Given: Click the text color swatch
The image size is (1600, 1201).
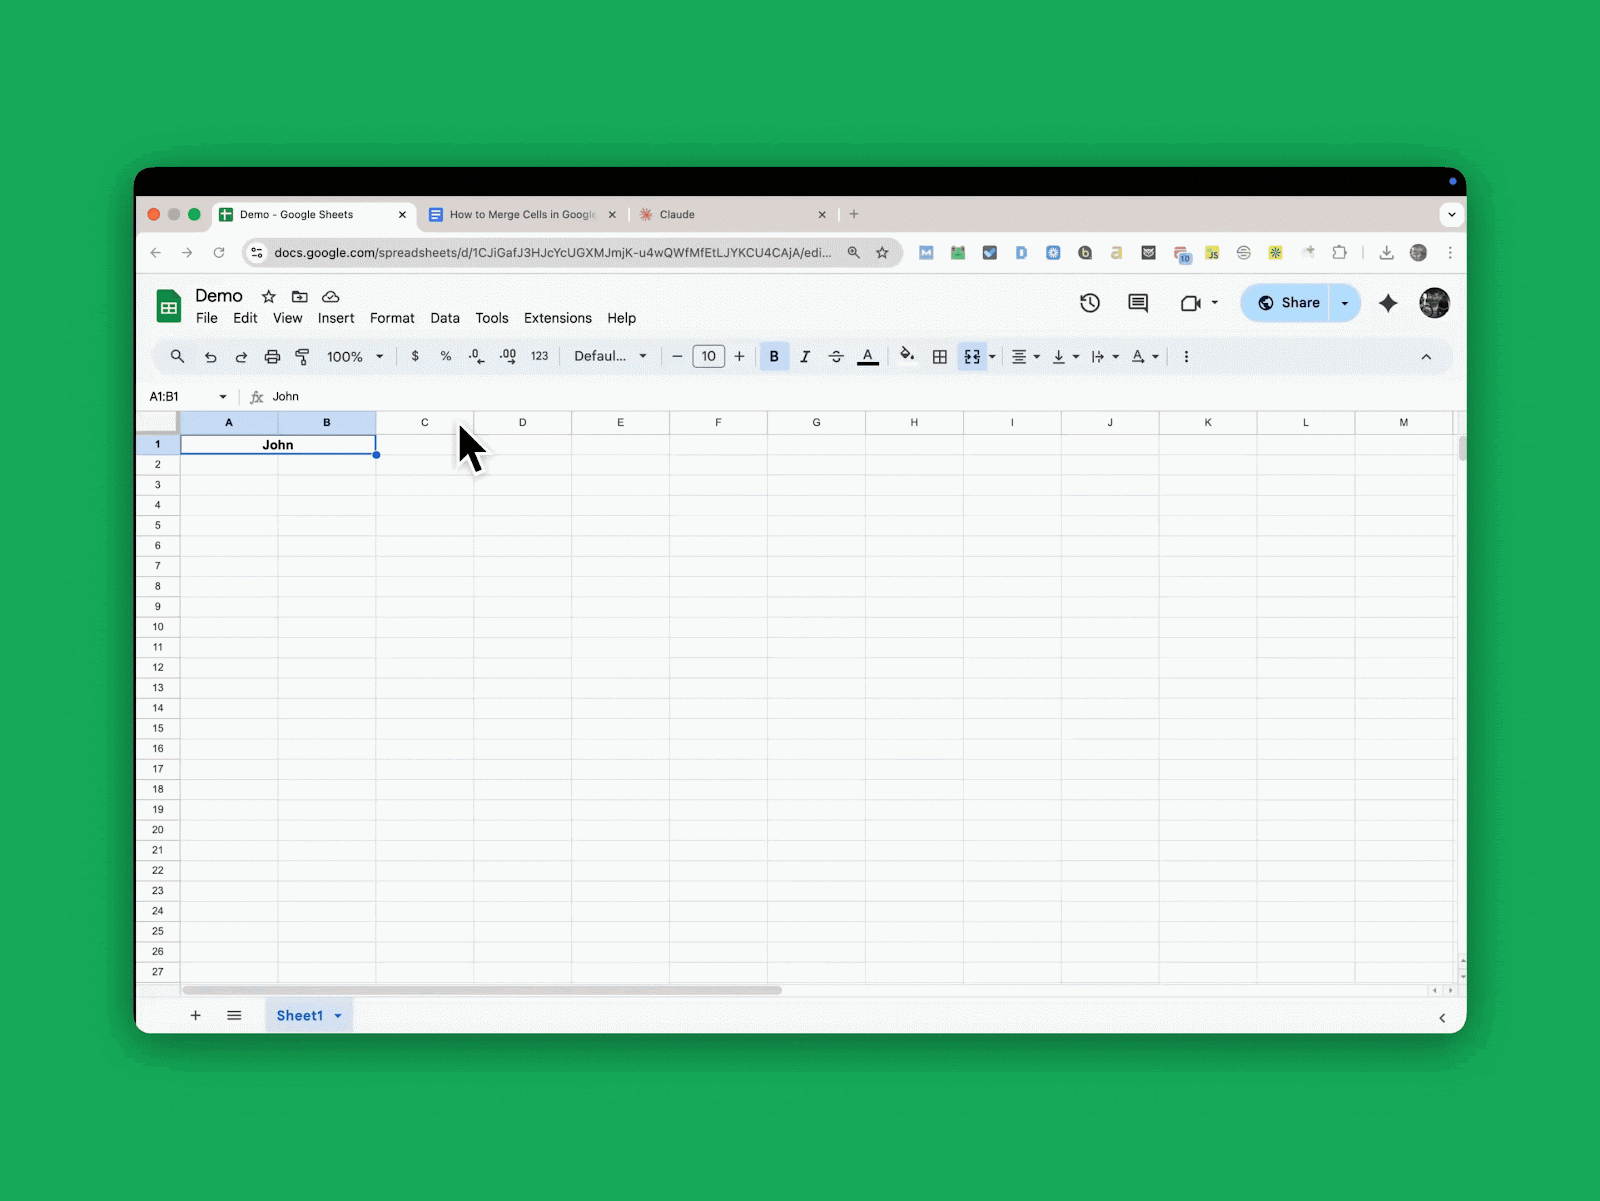Looking at the screenshot, I should tap(868, 356).
